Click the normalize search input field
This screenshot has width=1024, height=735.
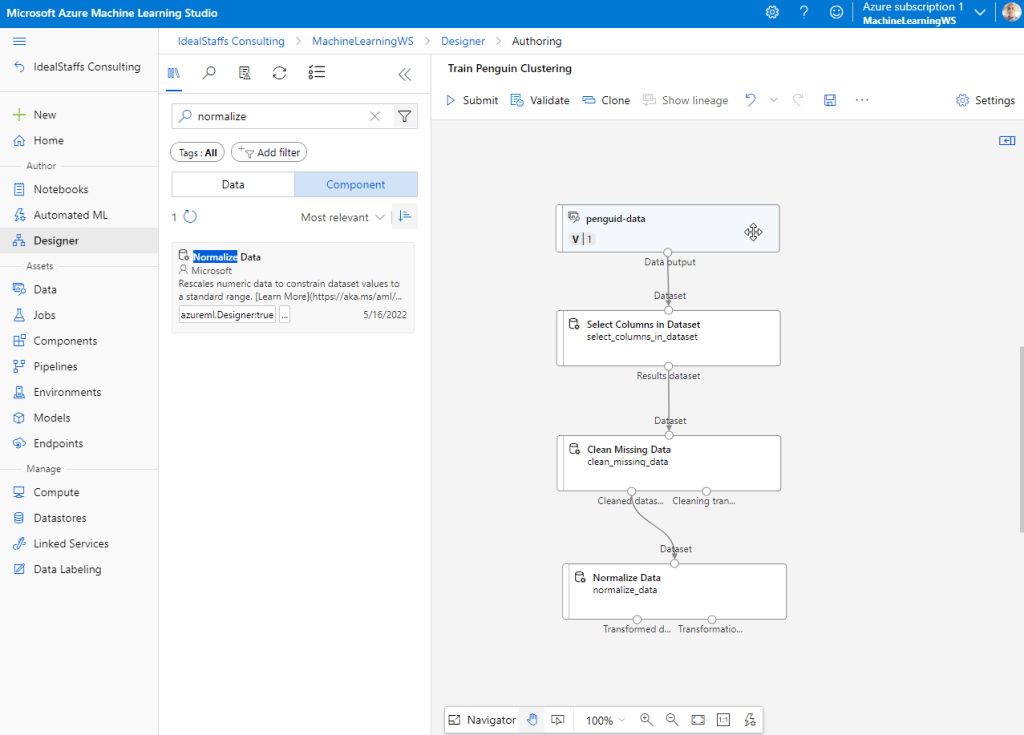pos(280,116)
